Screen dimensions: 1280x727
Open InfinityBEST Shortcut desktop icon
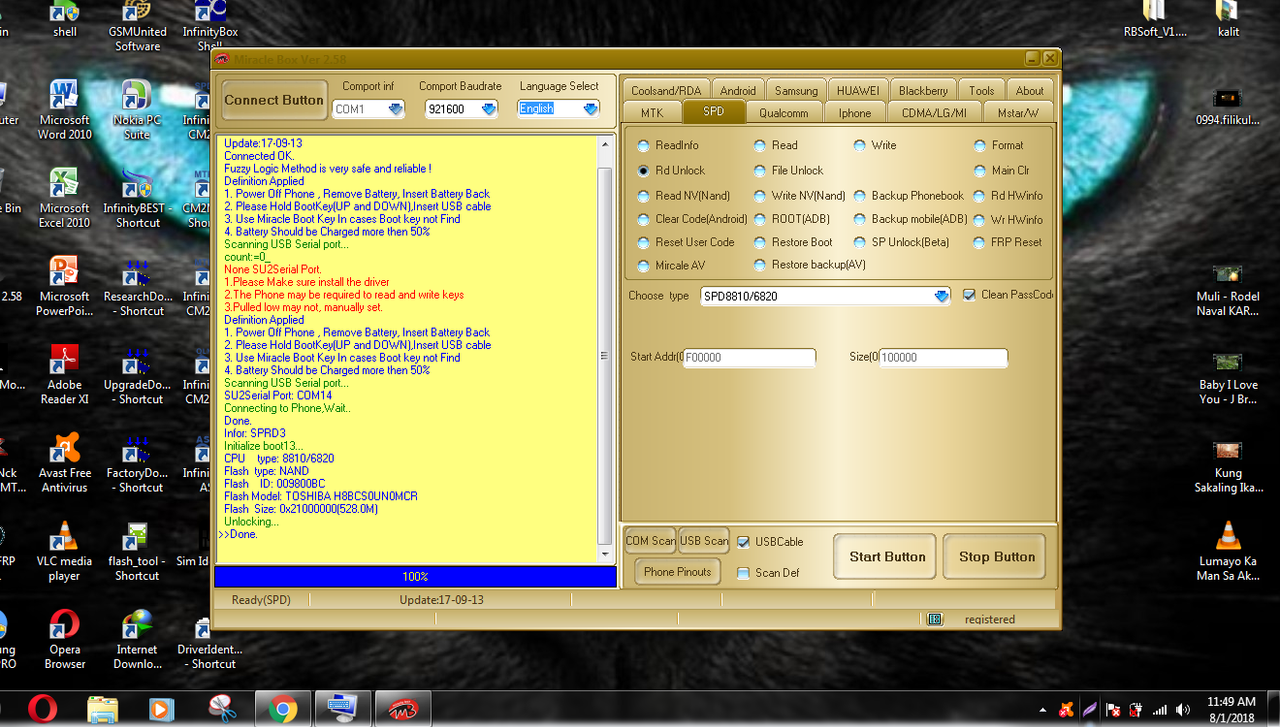(137, 198)
